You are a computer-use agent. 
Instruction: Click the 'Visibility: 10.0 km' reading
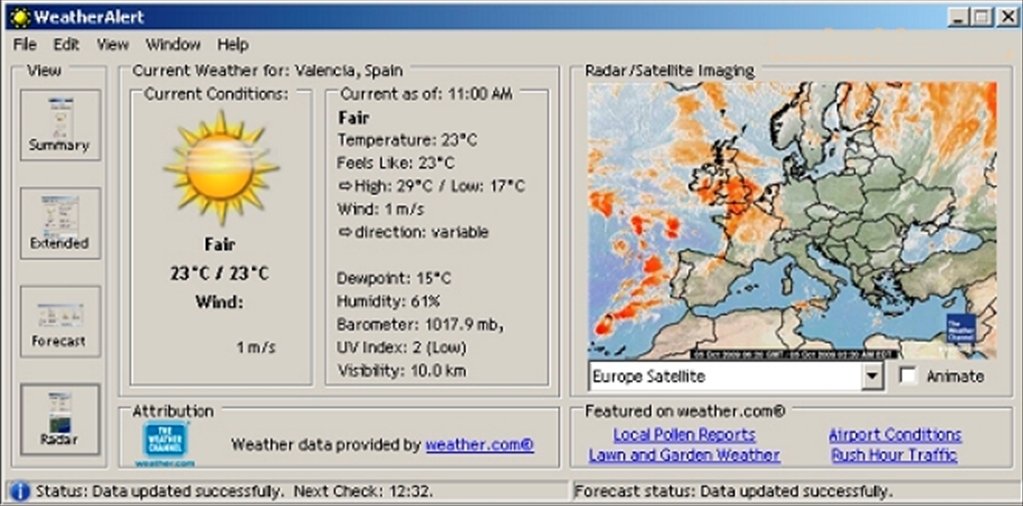402,371
